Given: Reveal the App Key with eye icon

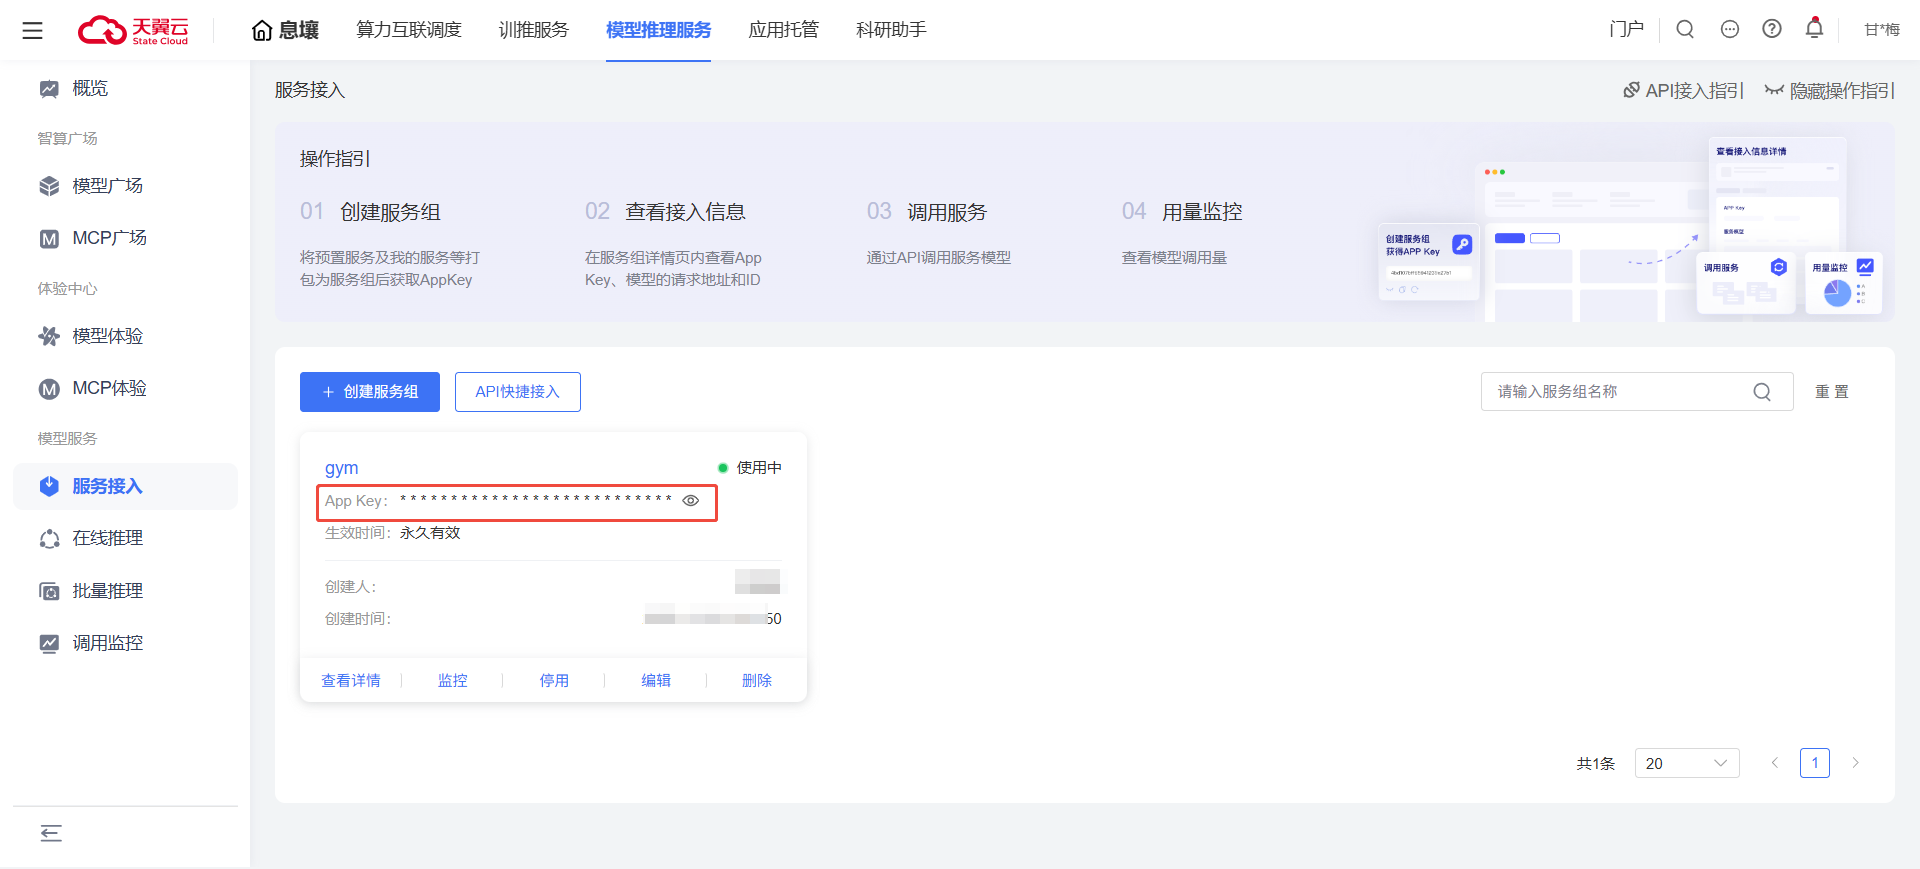Looking at the screenshot, I should [691, 501].
